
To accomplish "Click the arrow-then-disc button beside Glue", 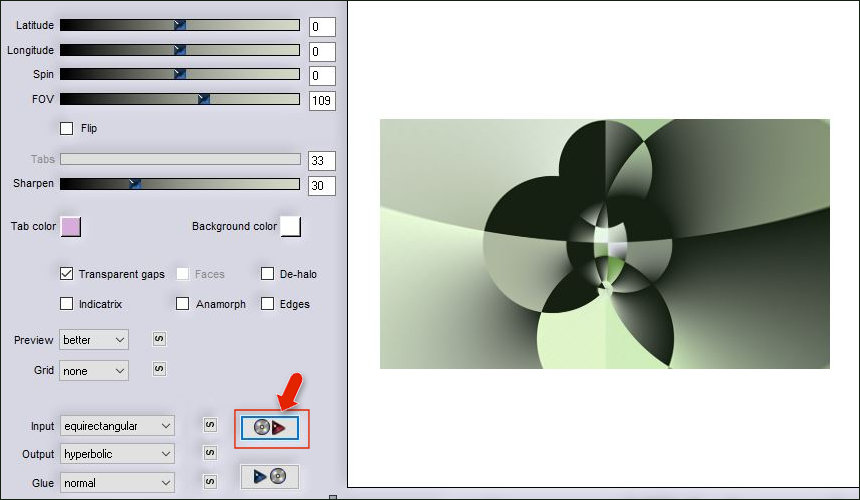I will (269, 476).
